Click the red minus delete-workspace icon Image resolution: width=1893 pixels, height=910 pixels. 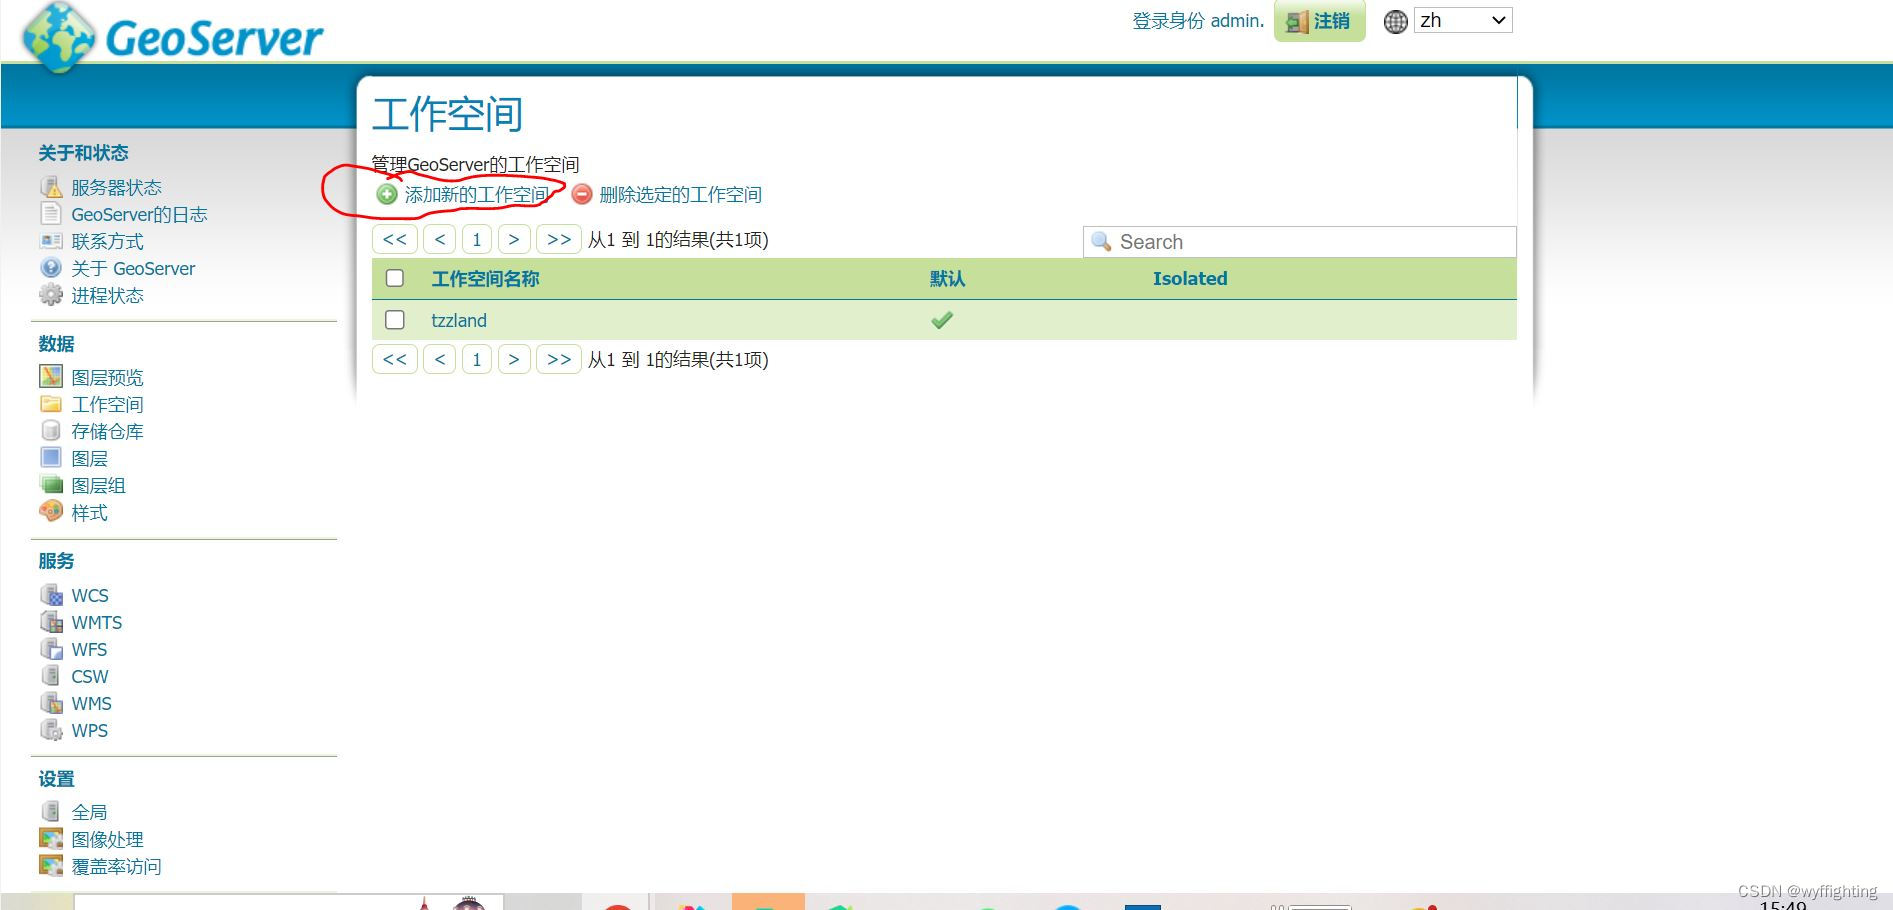click(x=582, y=194)
